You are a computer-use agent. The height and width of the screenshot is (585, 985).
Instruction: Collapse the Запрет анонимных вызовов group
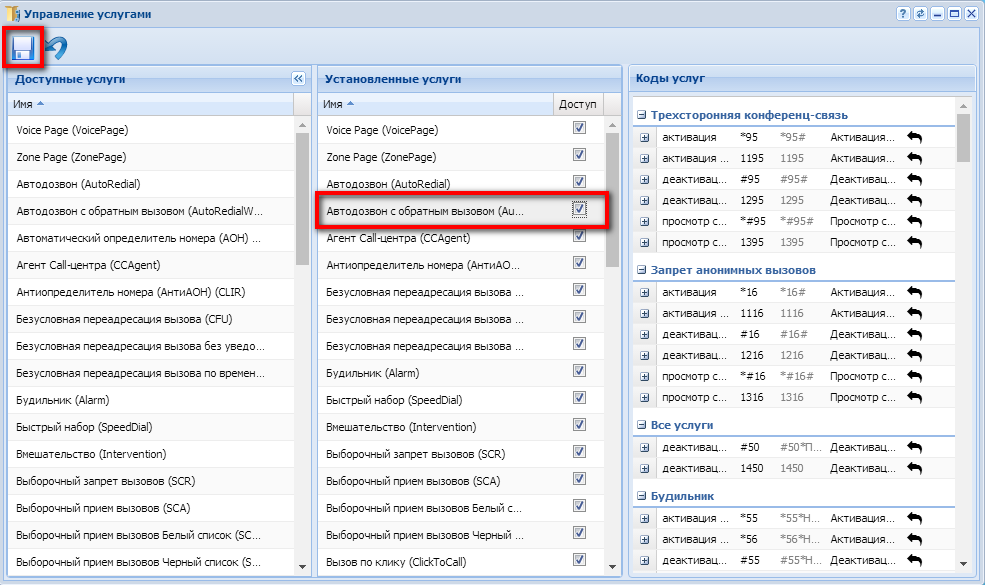click(642, 270)
